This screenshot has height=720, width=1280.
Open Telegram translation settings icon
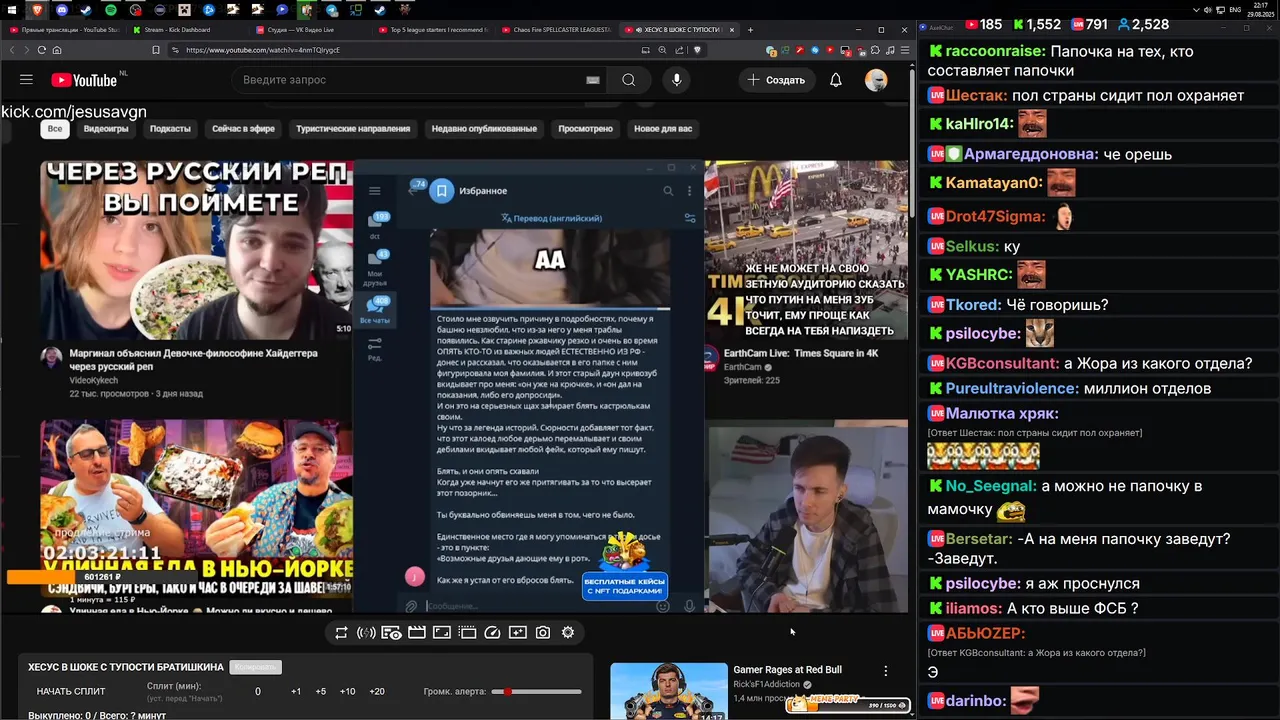689,217
